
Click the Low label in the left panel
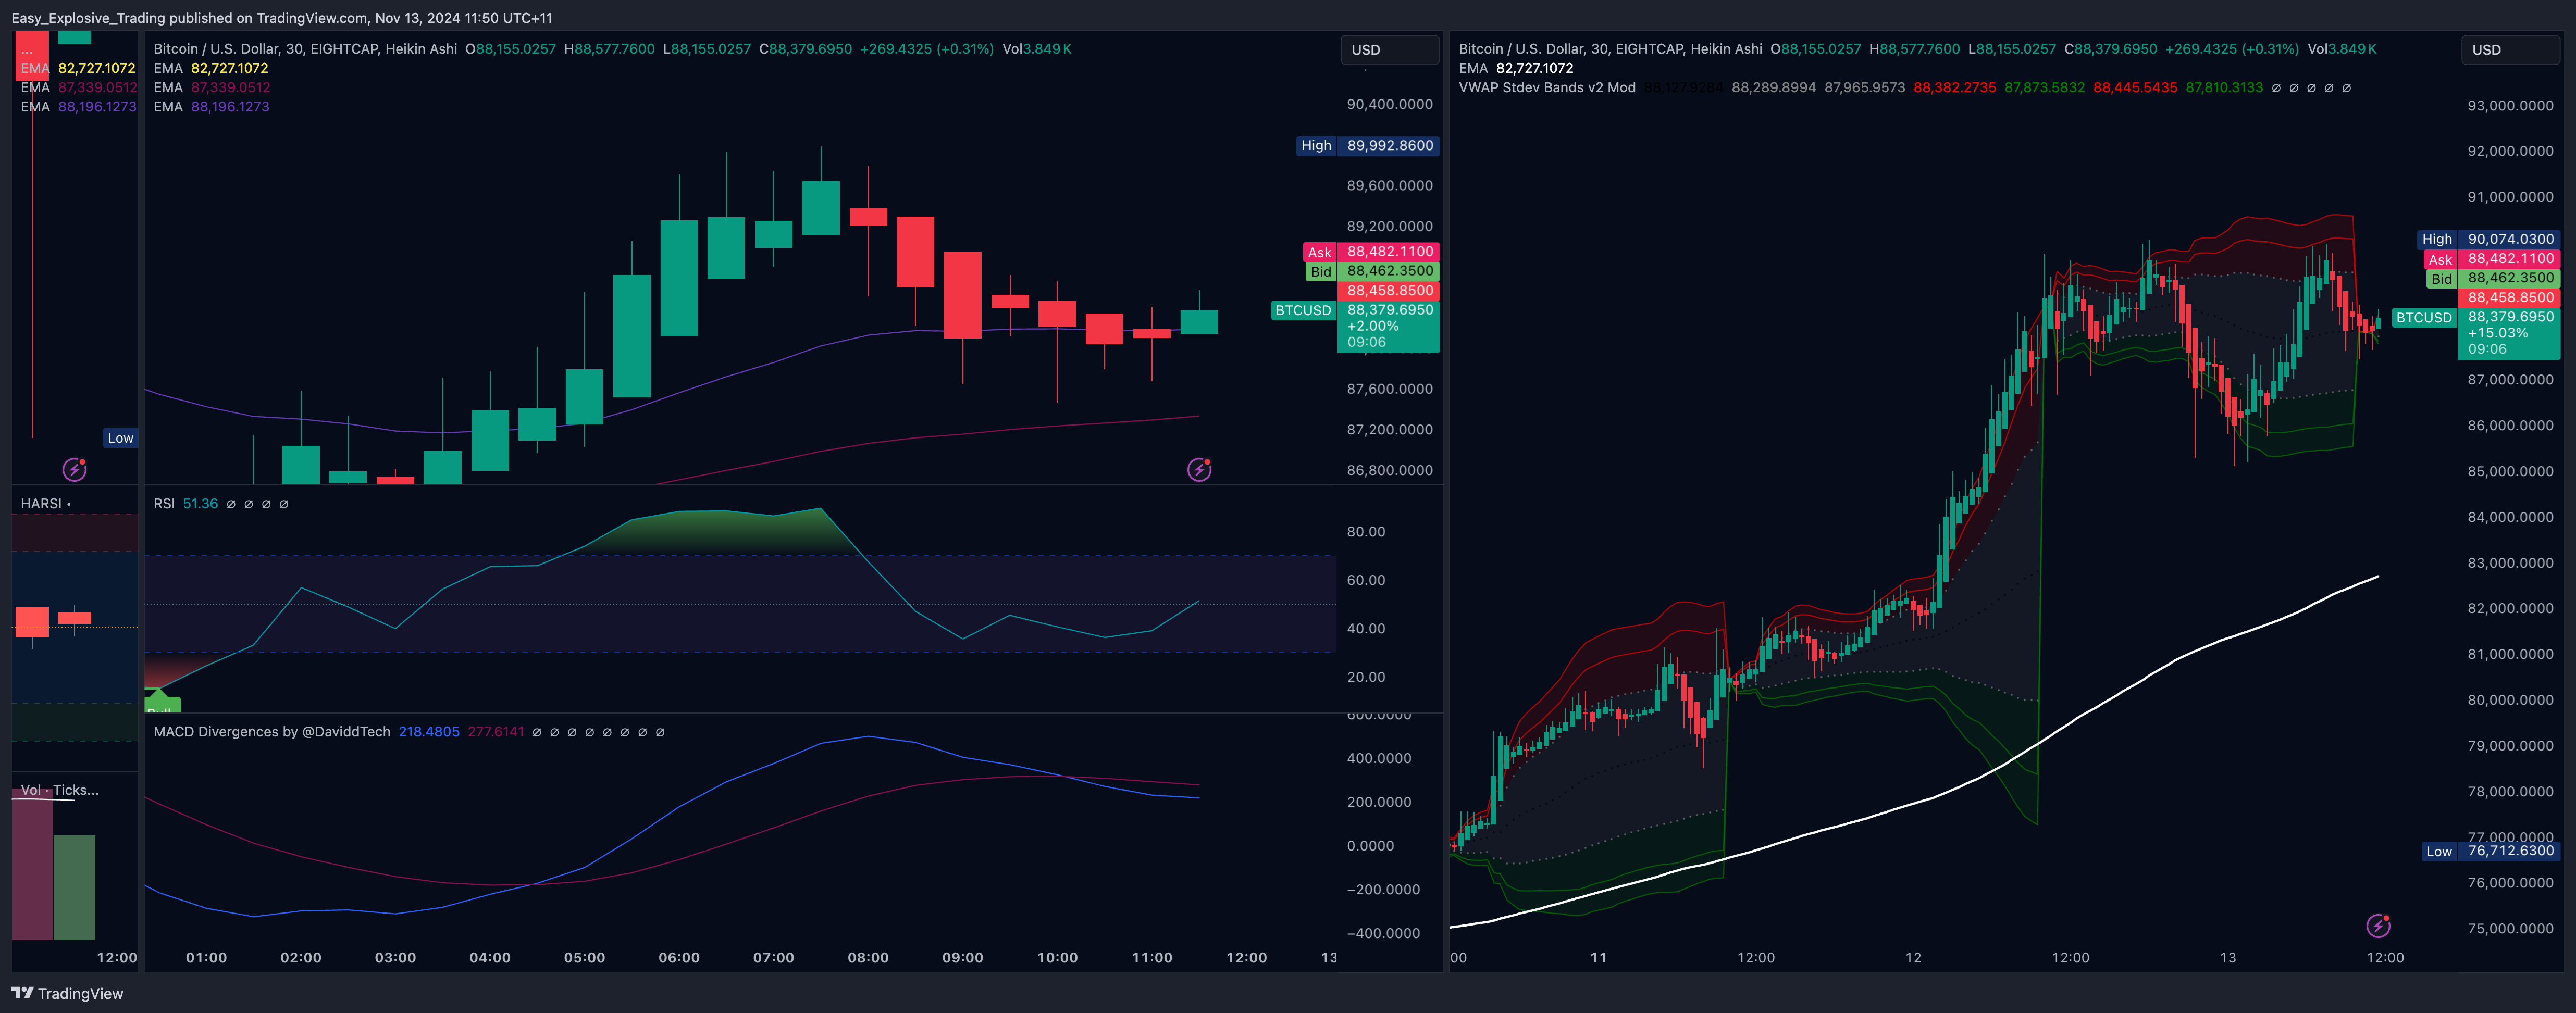[x=120, y=438]
